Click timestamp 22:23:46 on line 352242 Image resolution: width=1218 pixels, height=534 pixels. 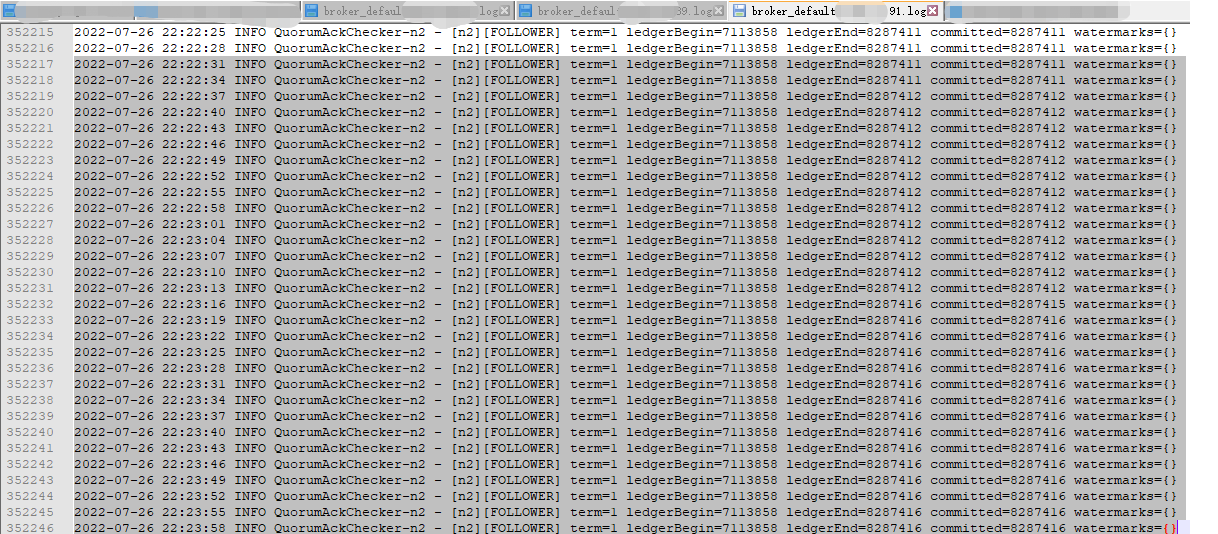[194, 464]
